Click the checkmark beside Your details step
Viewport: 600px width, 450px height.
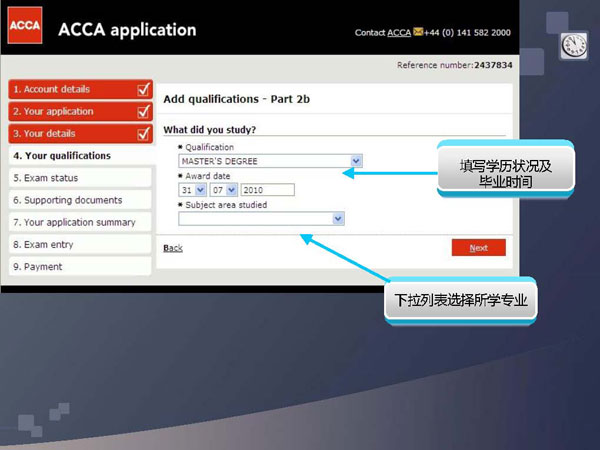pos(143,133)
